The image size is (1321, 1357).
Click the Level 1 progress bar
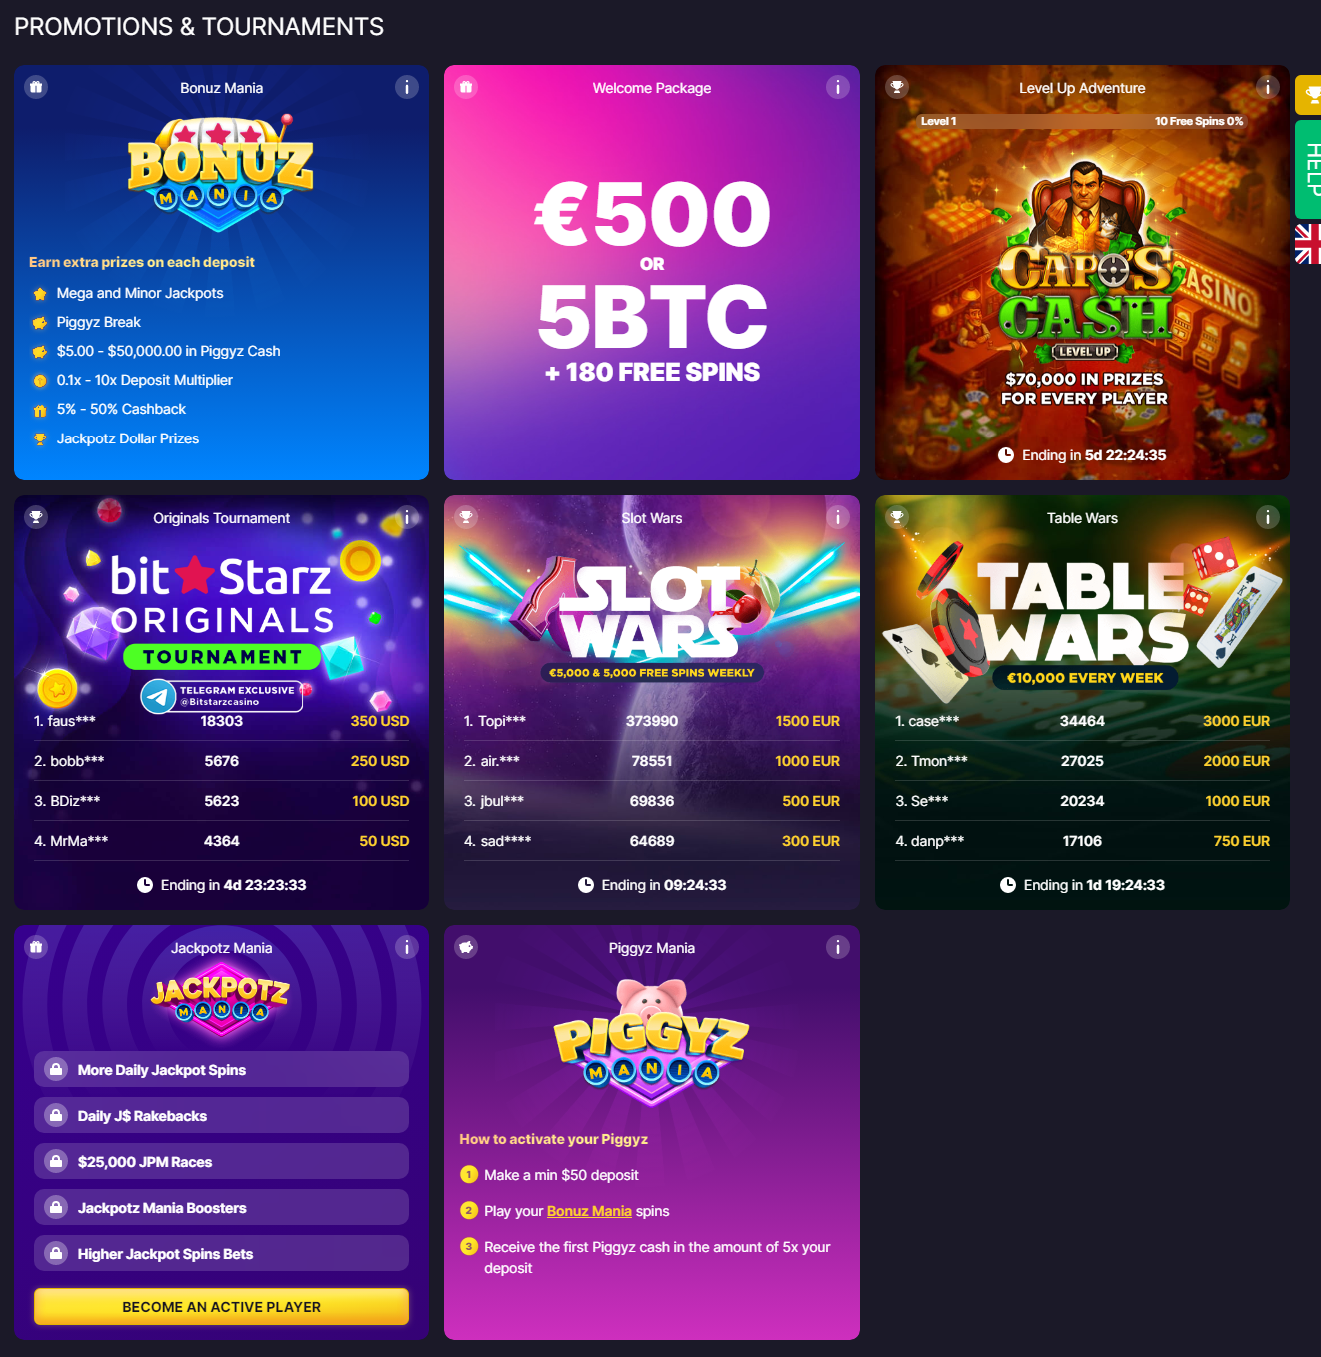pos(1082,121)
